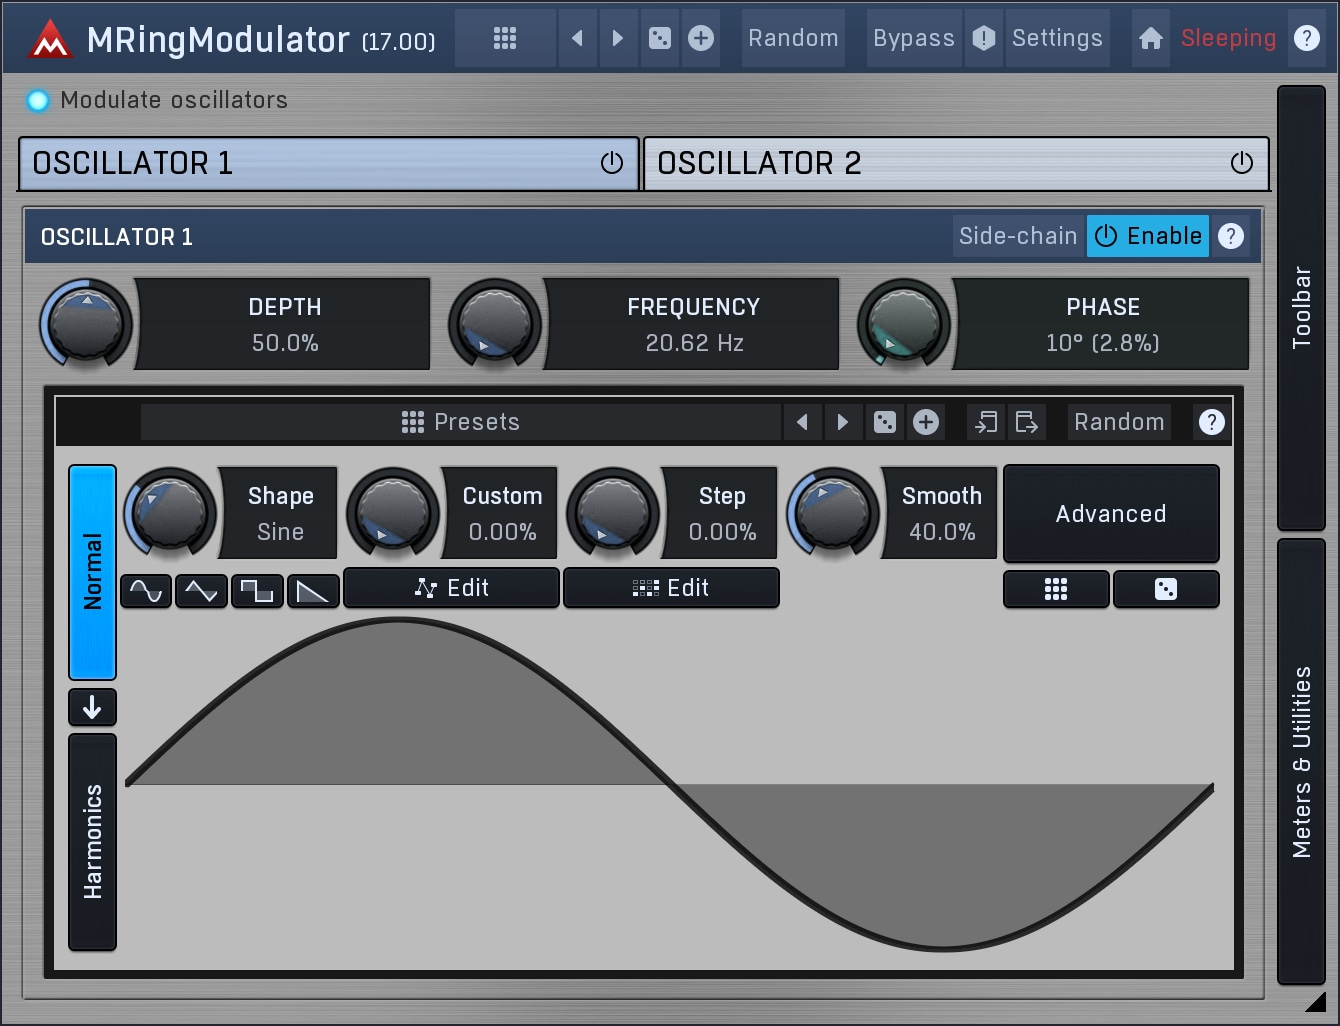Image resolution: width=1340 pixels, height=1026 pixels.
Task: Open the Advanced shape settings
Action: (x=1111, y=514)
